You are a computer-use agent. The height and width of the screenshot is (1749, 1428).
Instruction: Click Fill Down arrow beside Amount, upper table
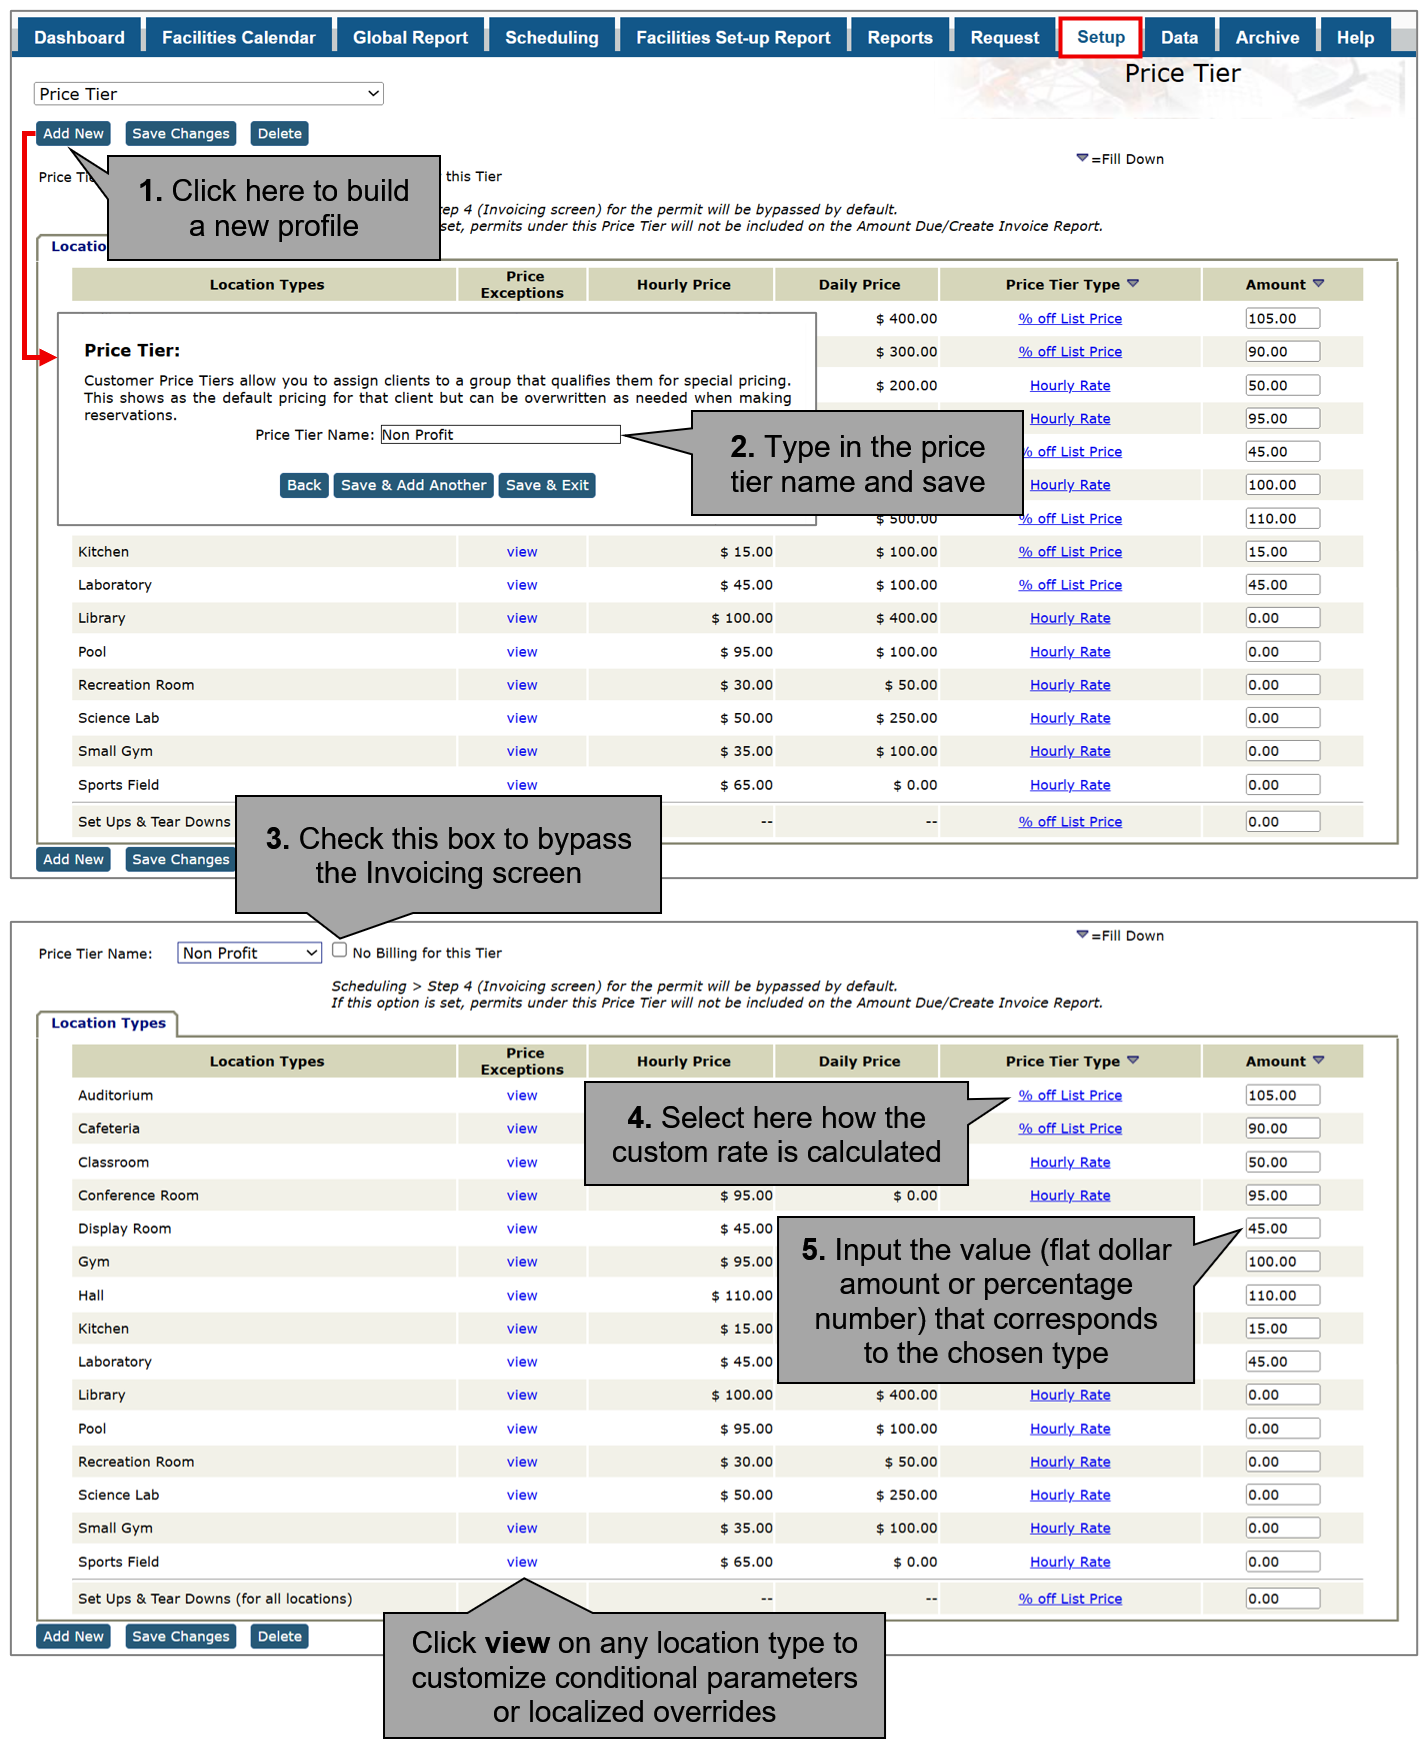1318,283
